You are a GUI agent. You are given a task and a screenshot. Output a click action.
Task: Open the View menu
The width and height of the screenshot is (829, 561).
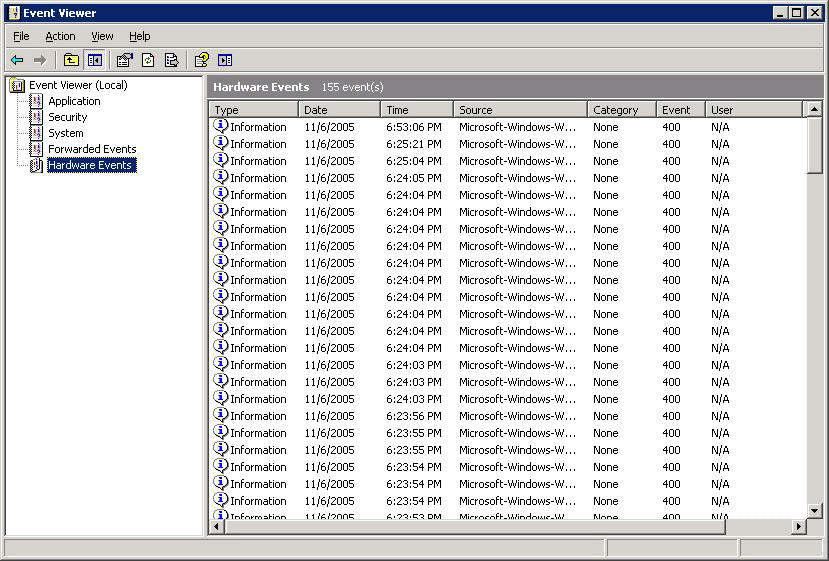tap(102, 36)
